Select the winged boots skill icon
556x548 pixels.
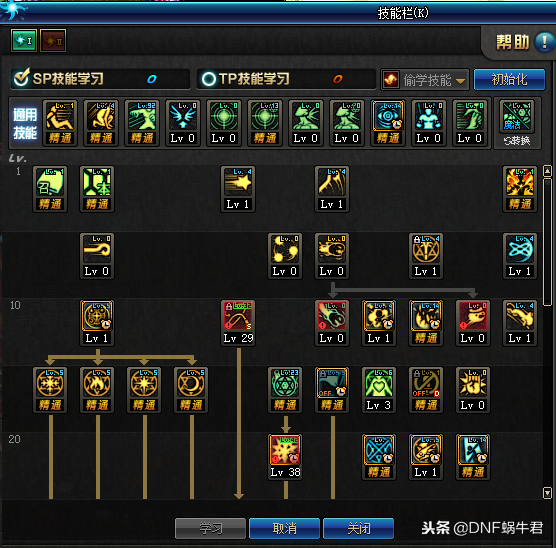click(183, 122)
